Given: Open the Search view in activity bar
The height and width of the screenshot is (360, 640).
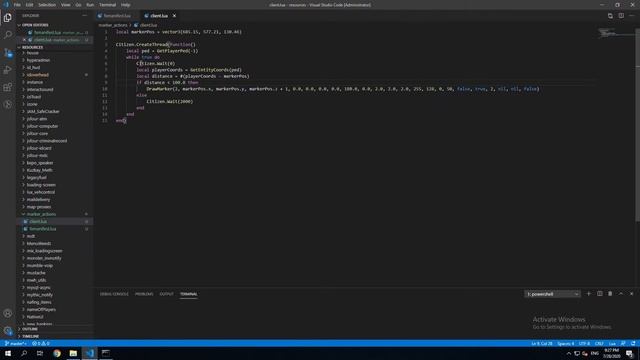Looking at the screenshot, I should click(8, 35).
